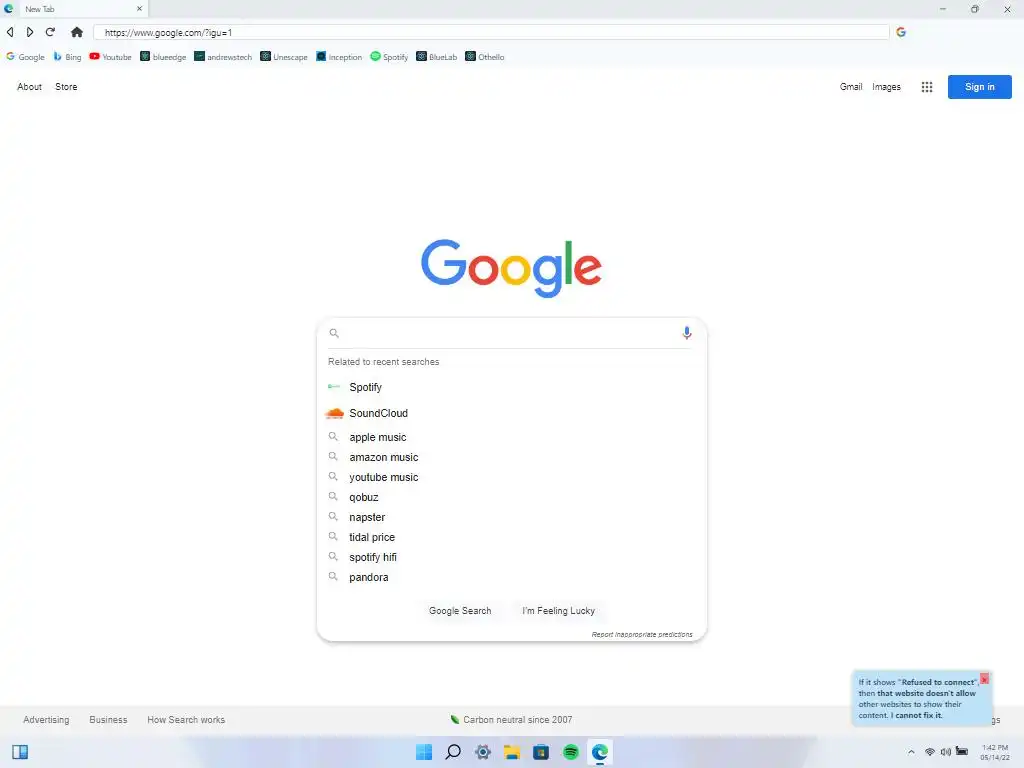
Task: Go forward with the browser forward arrow
Action: (x=29, y=32)
